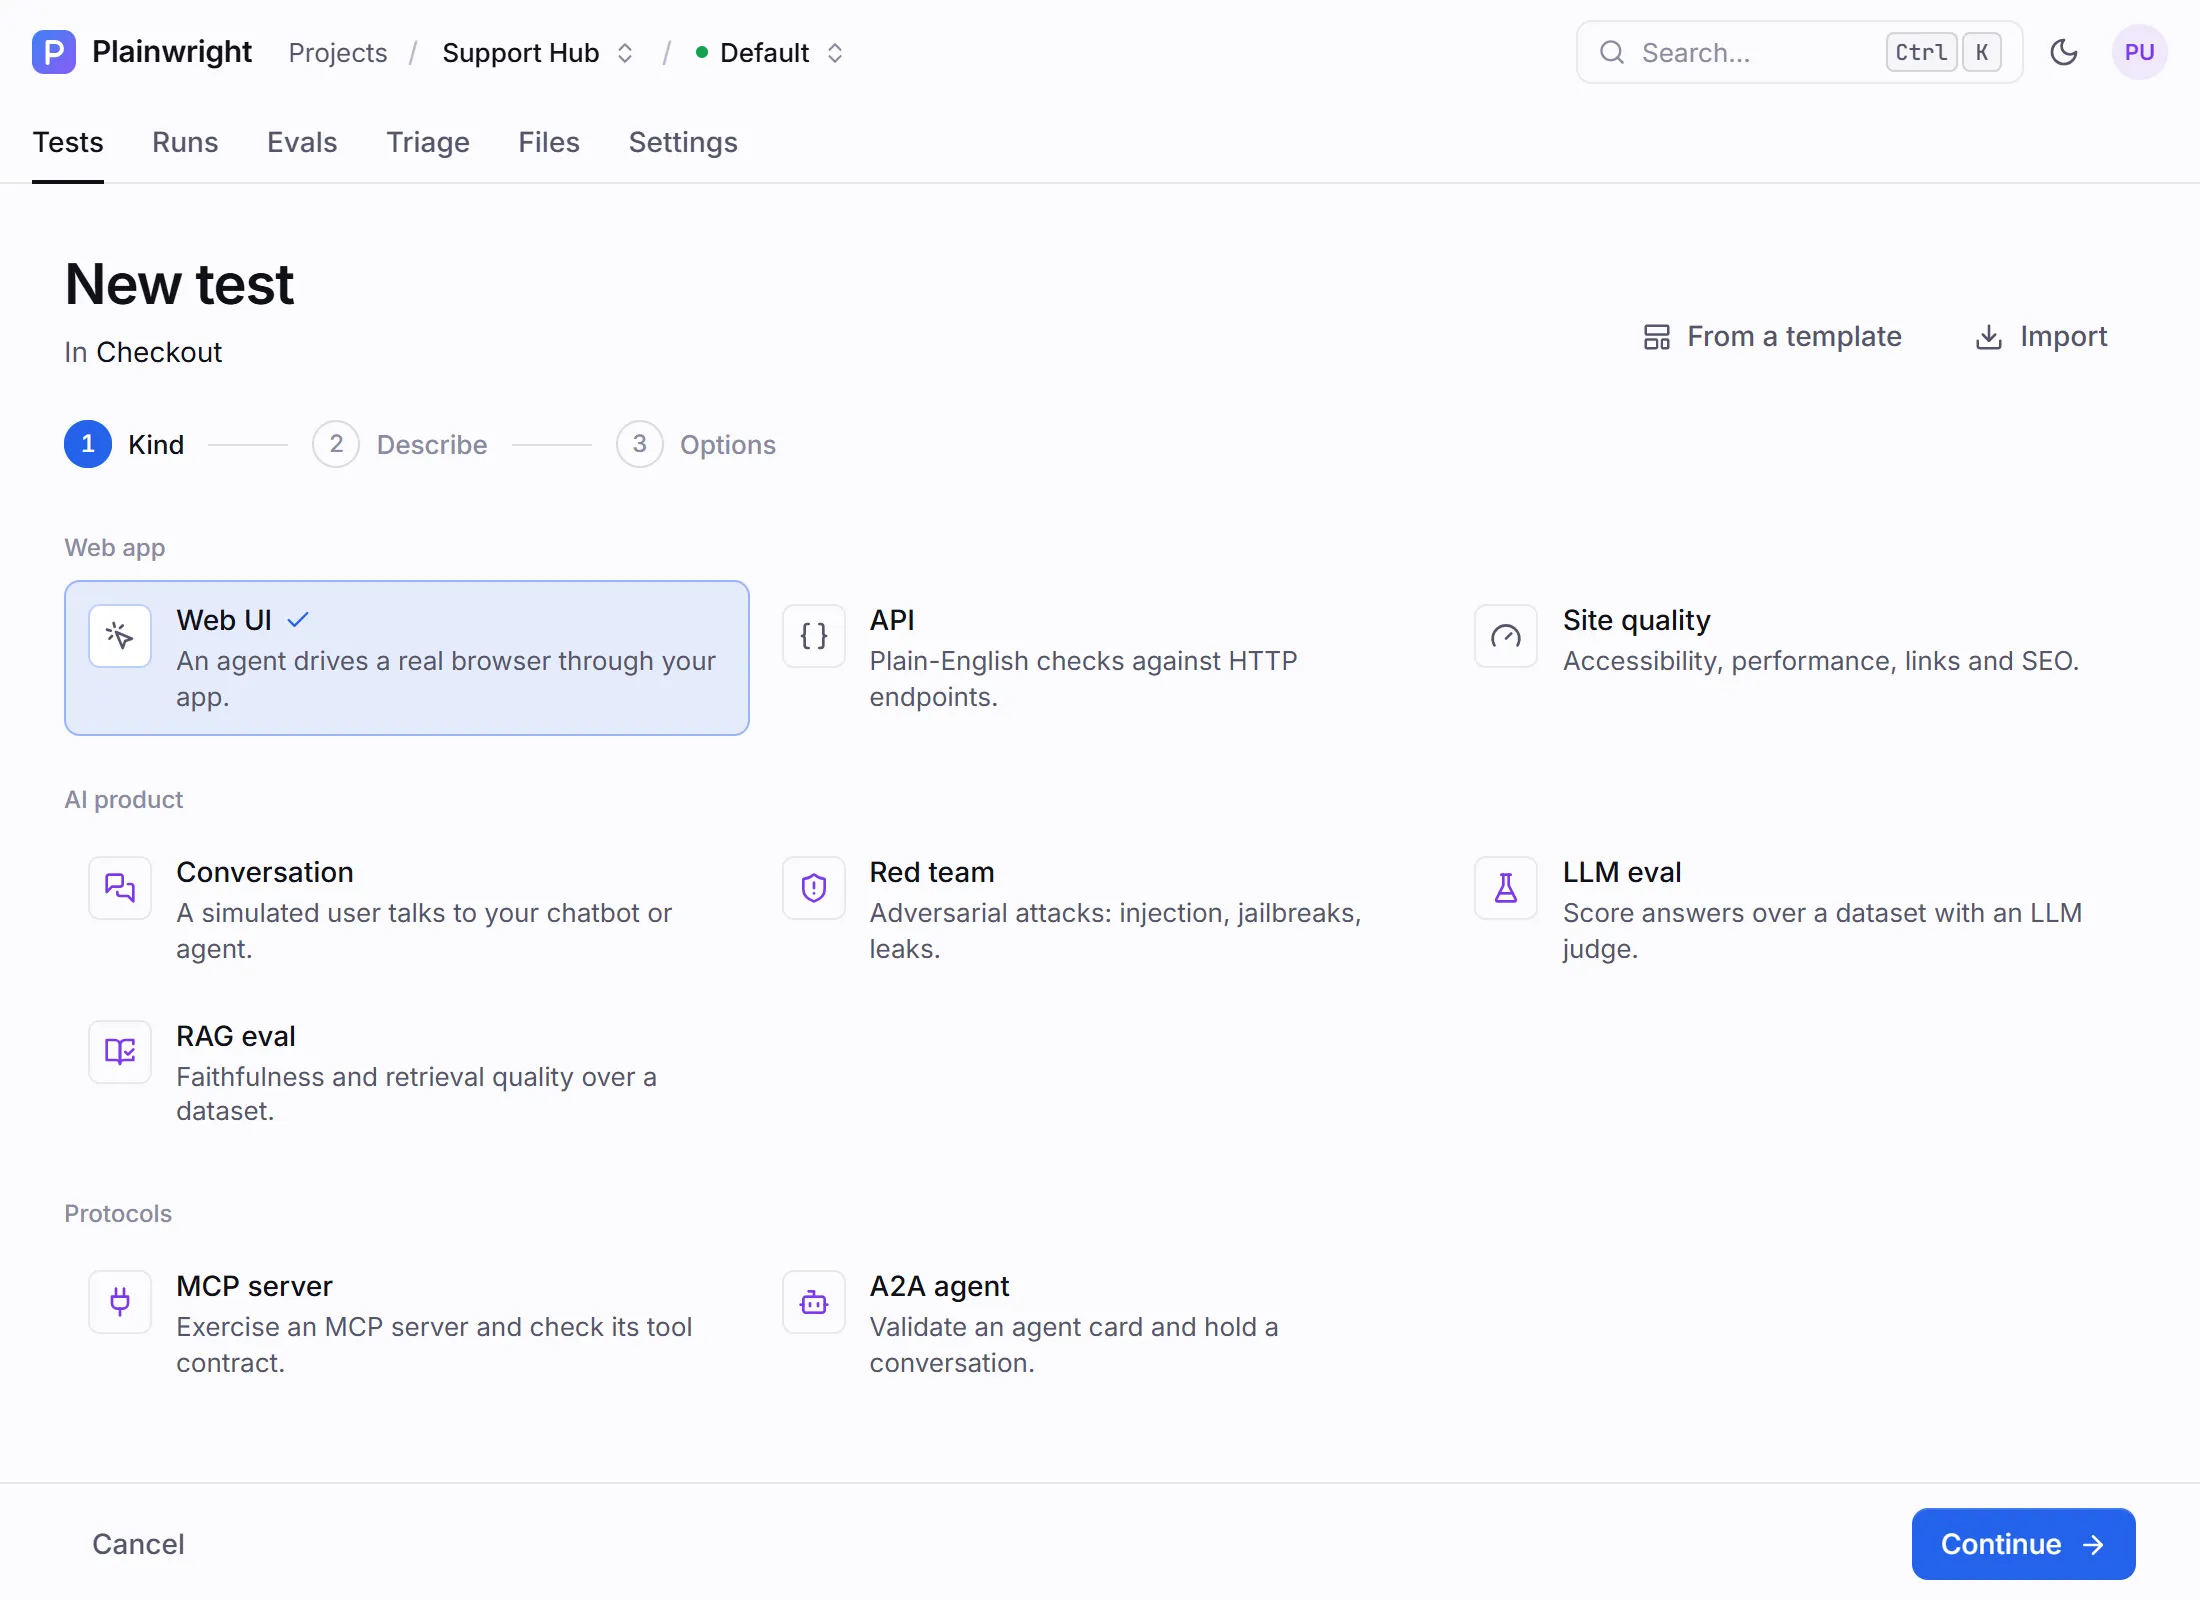Switch to the Evals tab
Viewport: 2200px width, 1600px height.
coord(302,142)
